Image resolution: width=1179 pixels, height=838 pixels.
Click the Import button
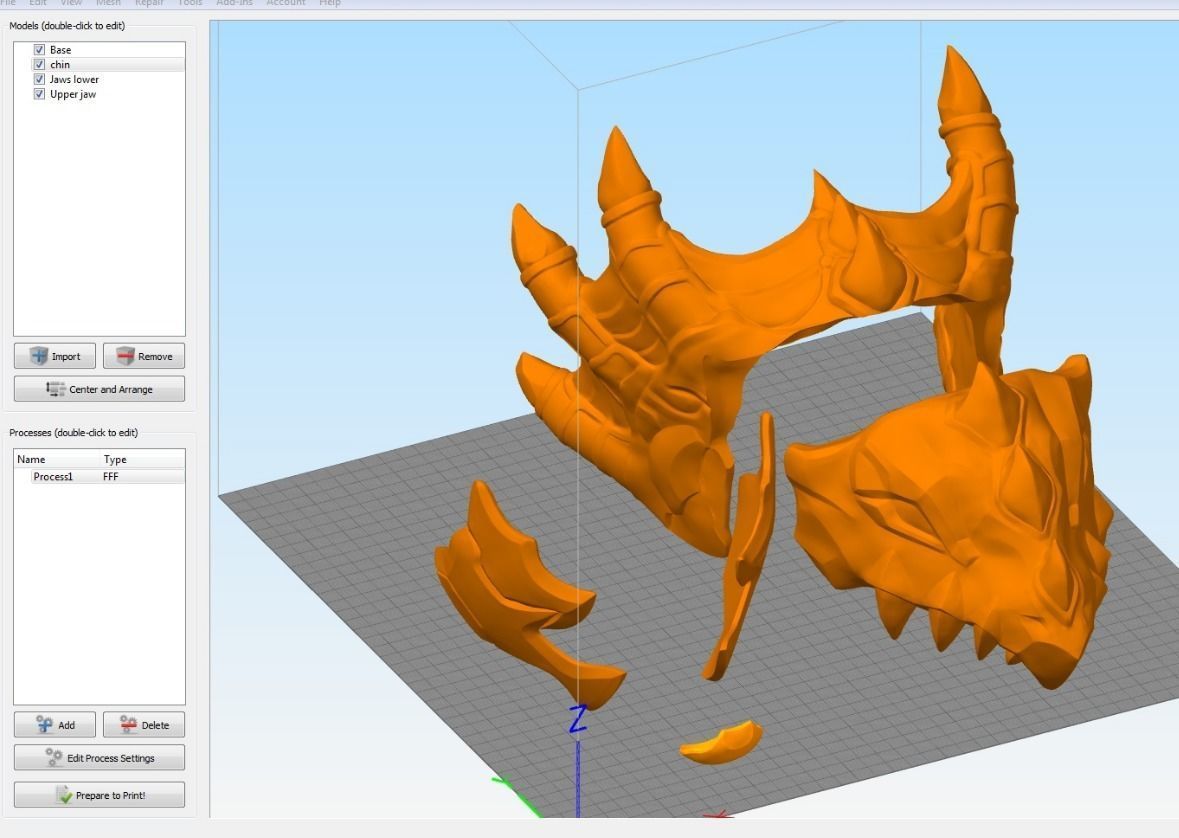click(55, 356)
